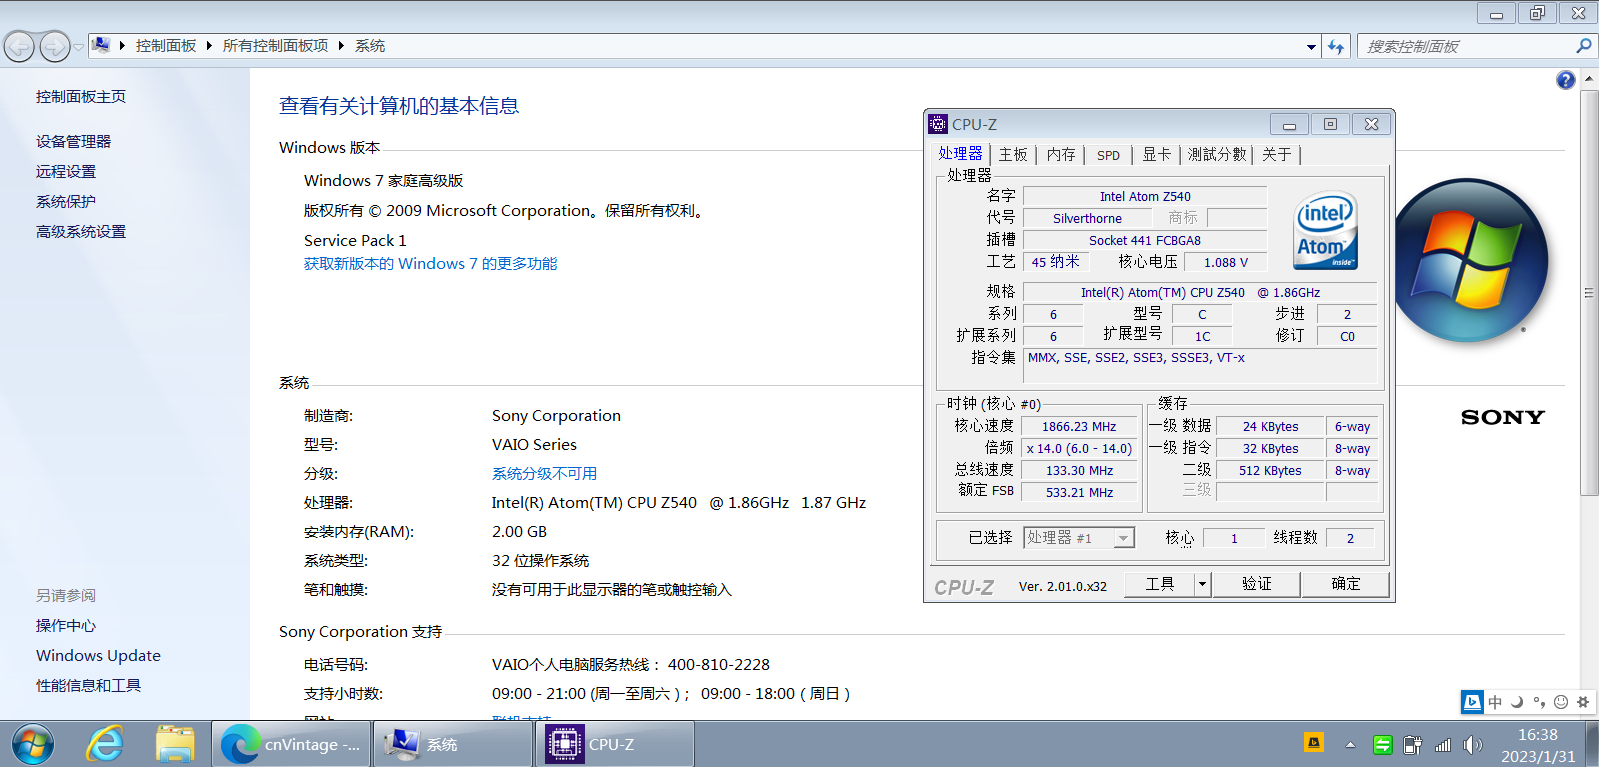Open recent pages dropdown beside Forward
Image resolution: width=1599 pixels, height=767 pixels.
click(x=79, y=47)
